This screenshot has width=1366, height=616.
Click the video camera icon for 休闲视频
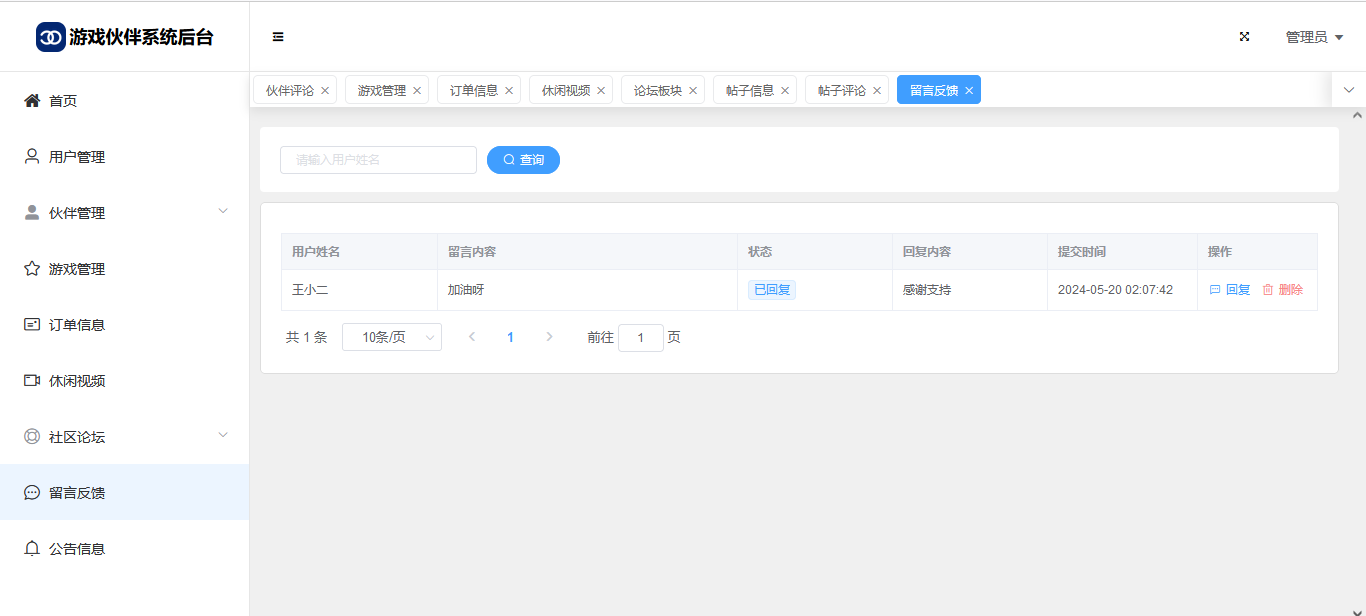pos(32,381)
